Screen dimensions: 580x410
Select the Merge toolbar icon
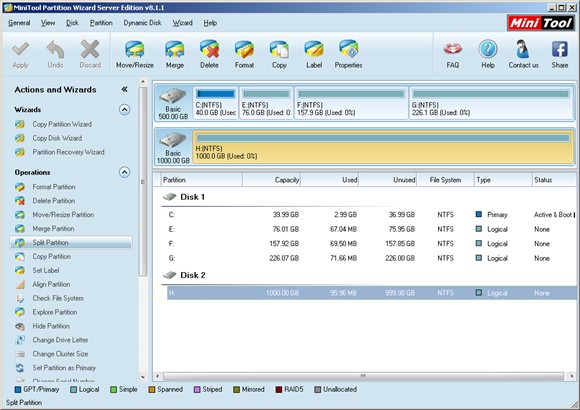[175, 49]
